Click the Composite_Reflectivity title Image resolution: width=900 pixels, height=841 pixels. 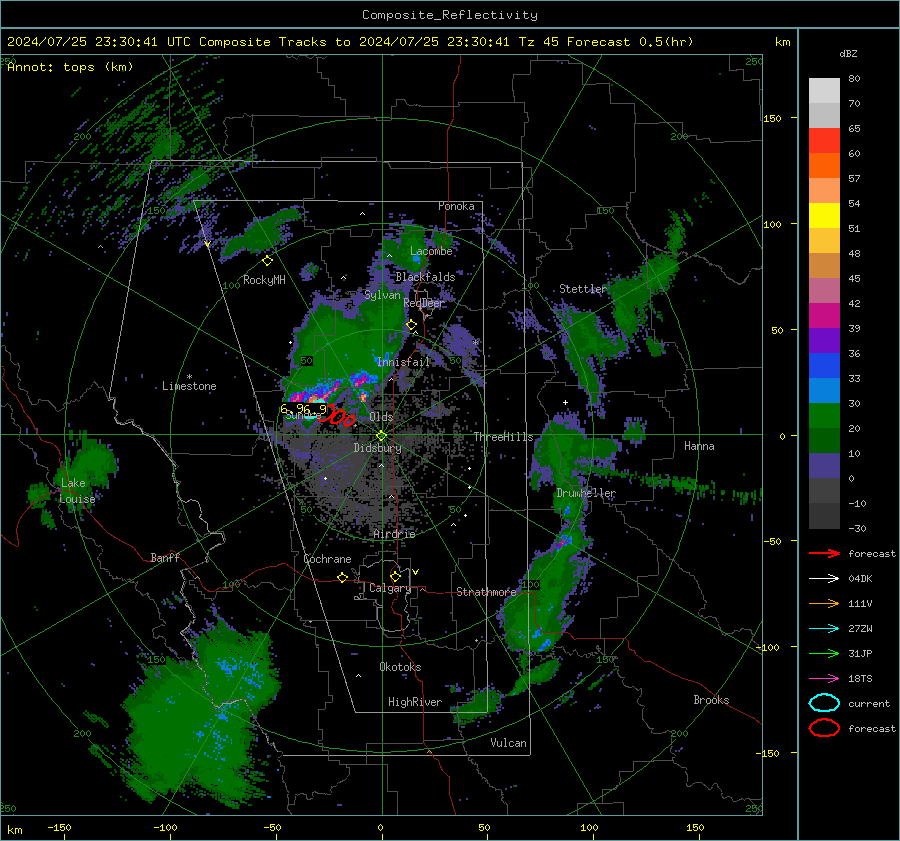click(450, 15)
